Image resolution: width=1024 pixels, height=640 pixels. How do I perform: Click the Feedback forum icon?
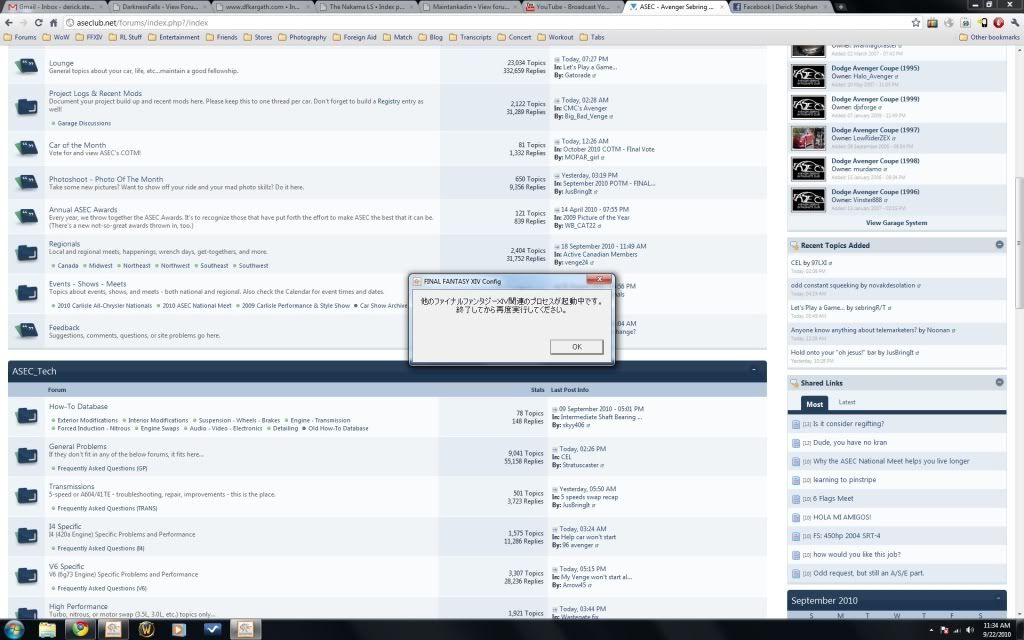[x=26, y=330]
